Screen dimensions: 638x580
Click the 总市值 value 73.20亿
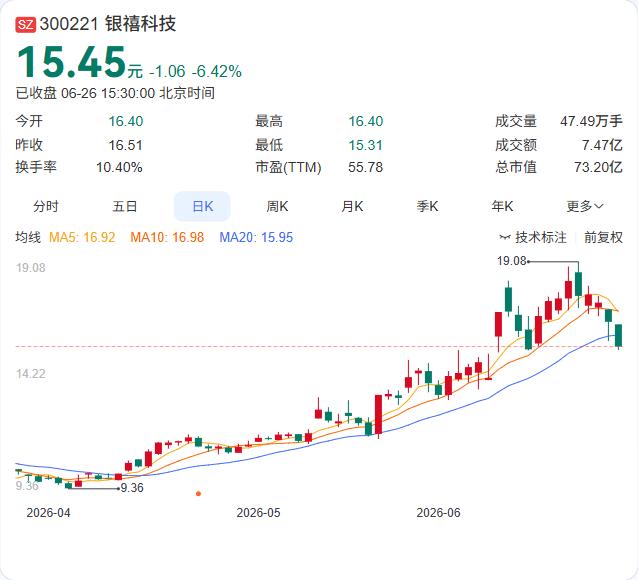point(598,167)
